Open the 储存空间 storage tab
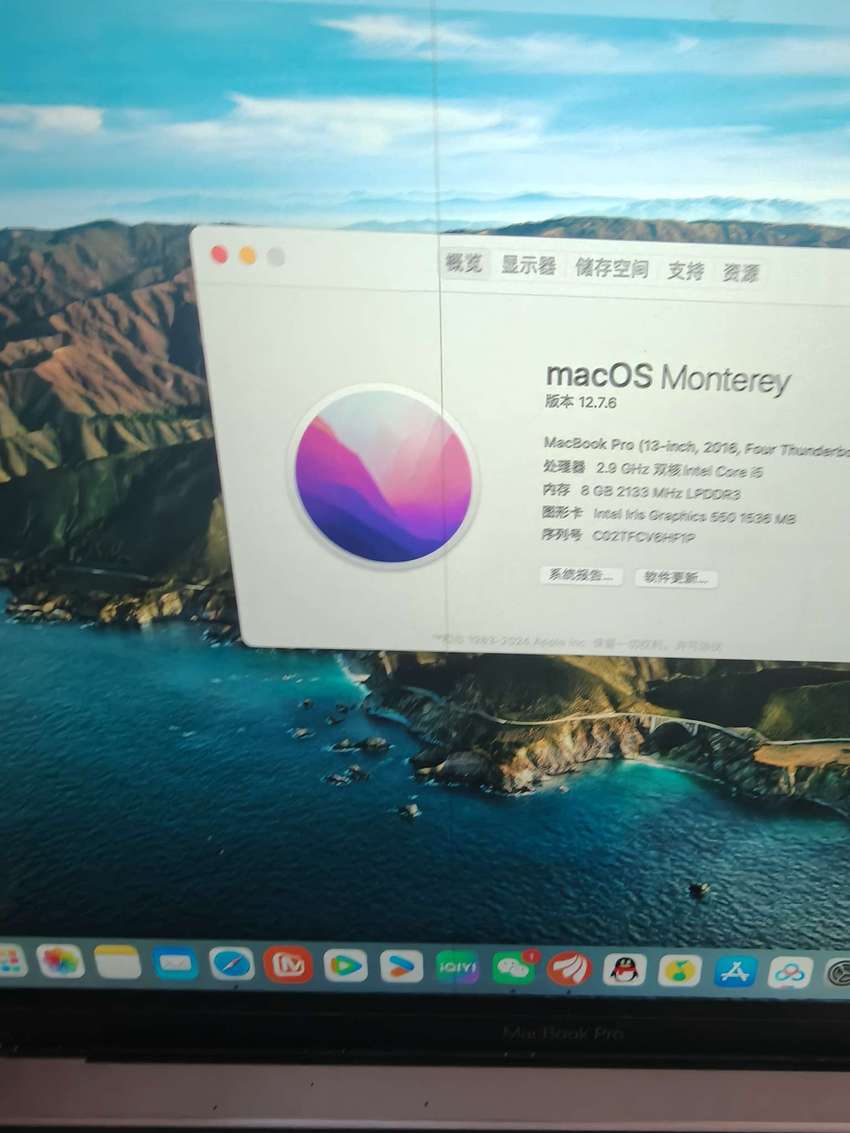Screen dimensions: 850x1133 (x=611, y=269)
